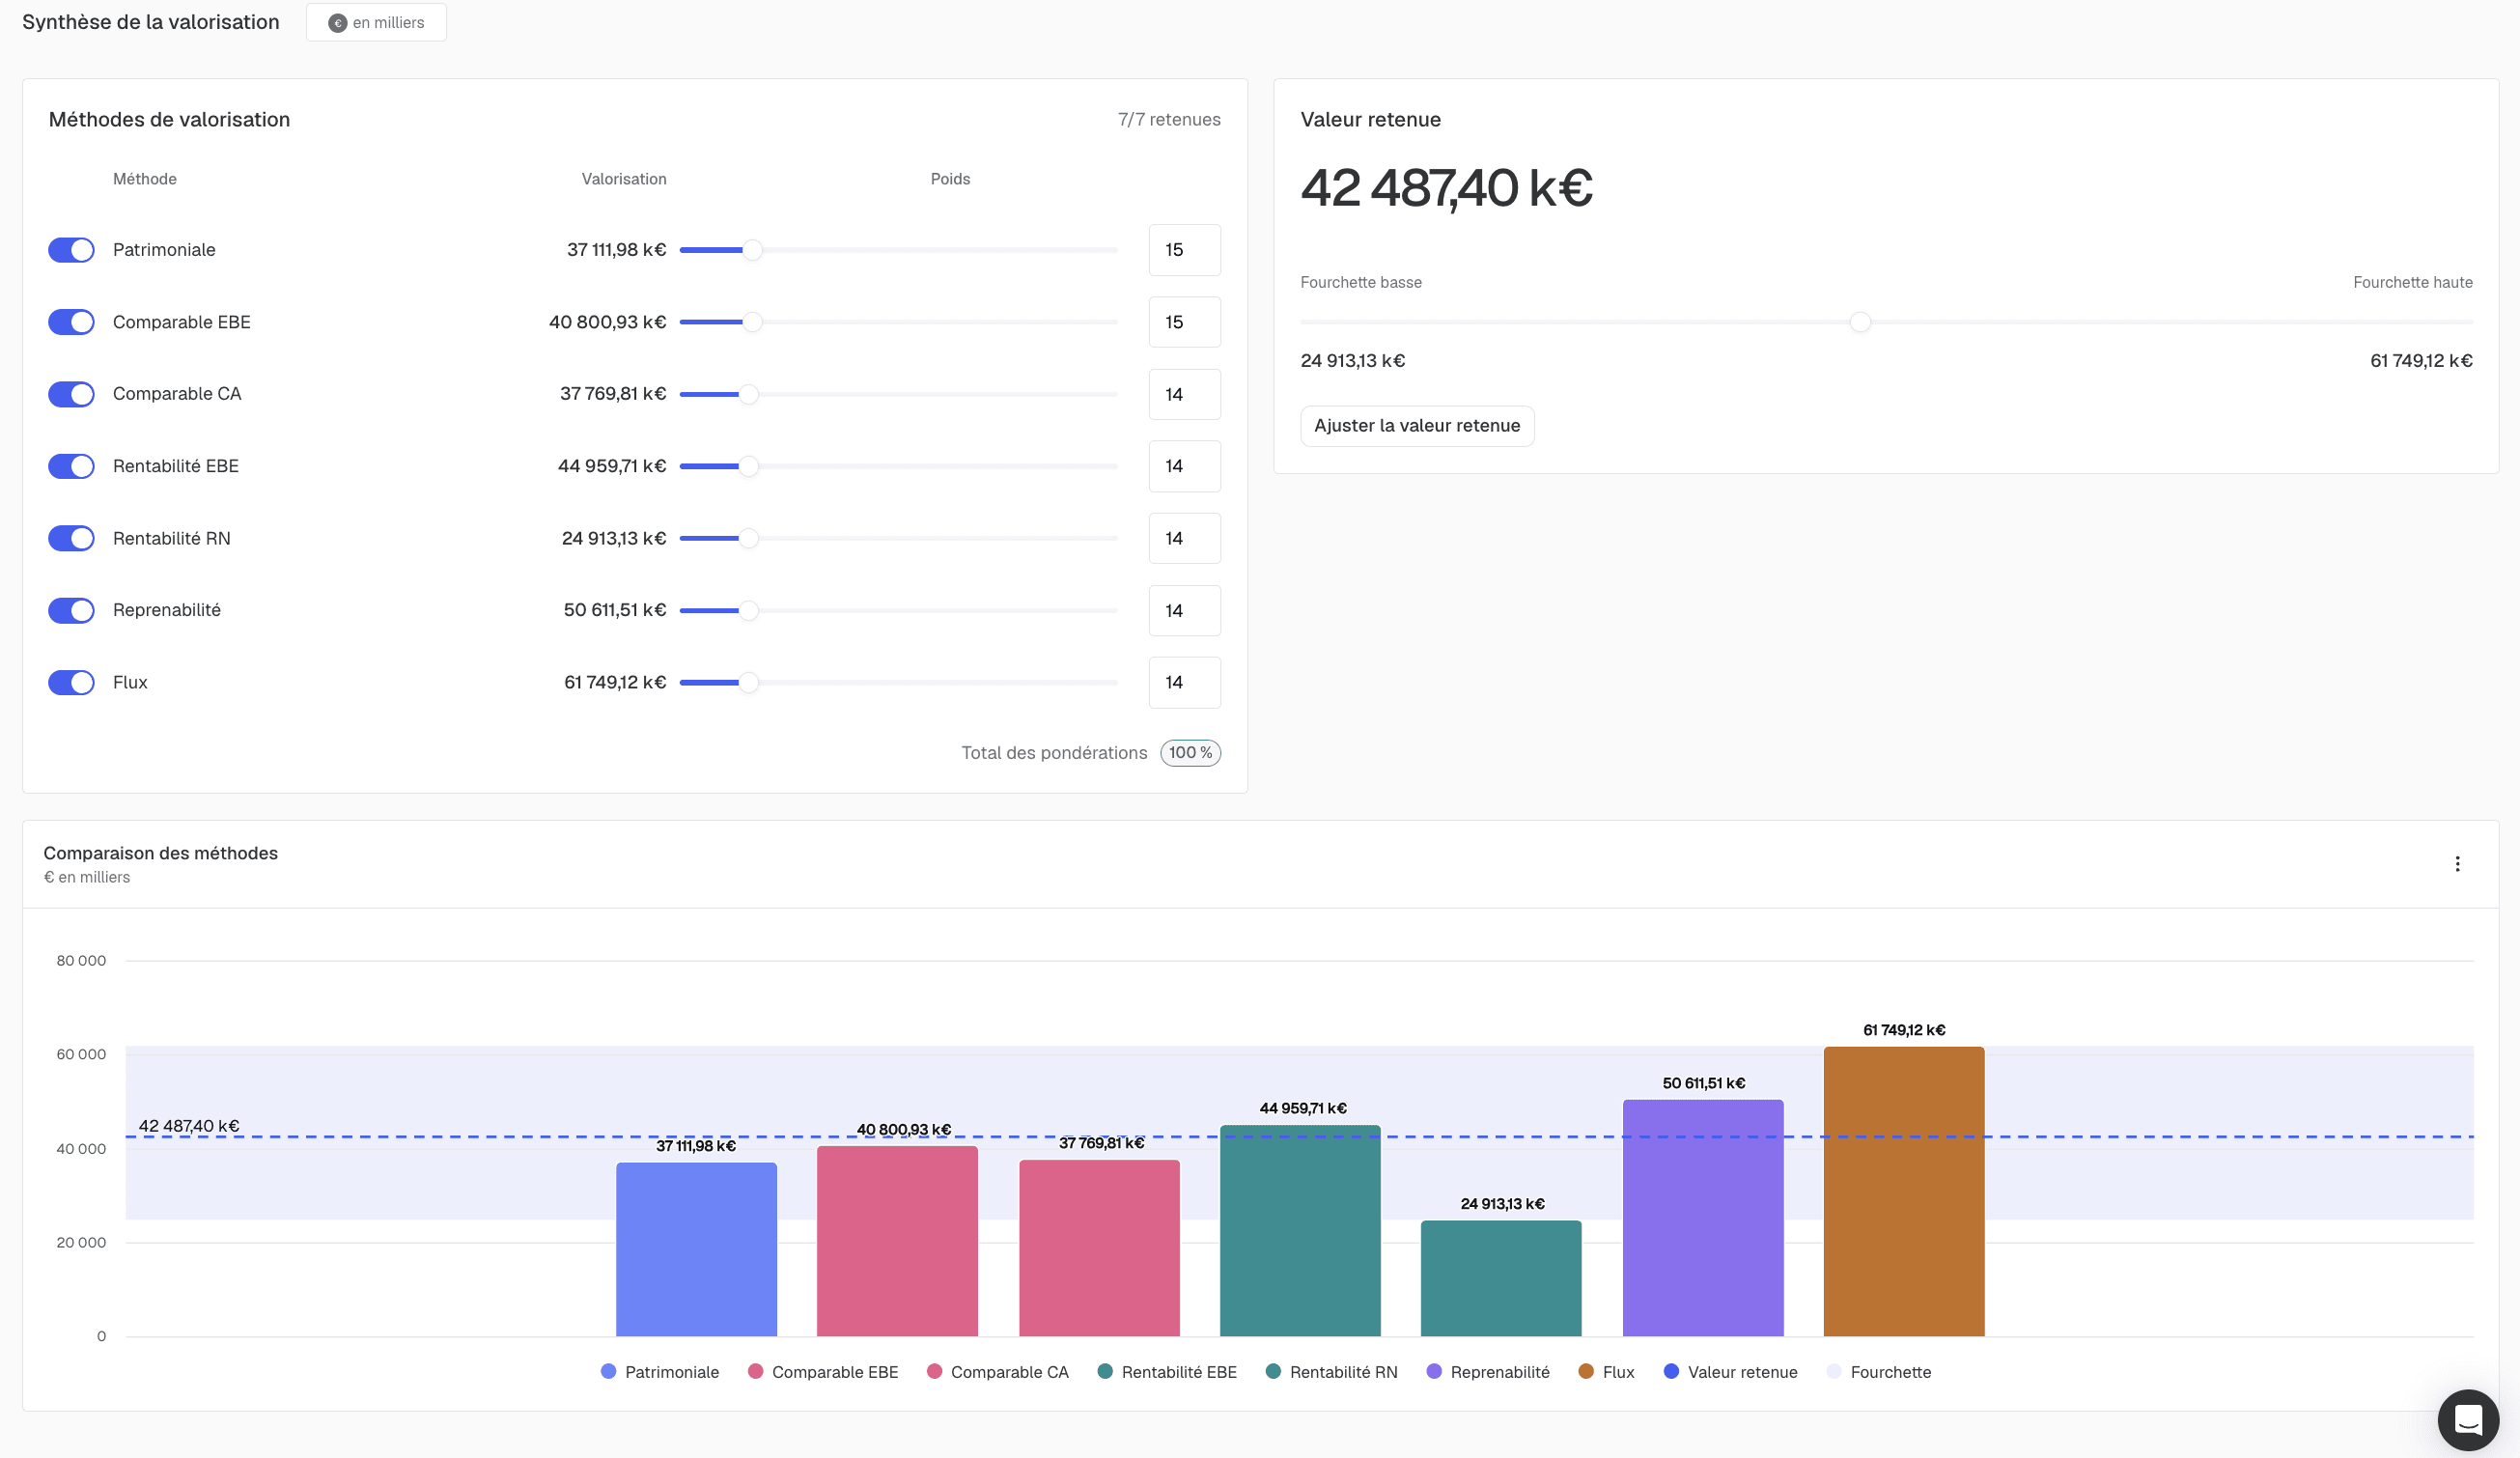Click 'en milliers' unit button

pos(376,23)
